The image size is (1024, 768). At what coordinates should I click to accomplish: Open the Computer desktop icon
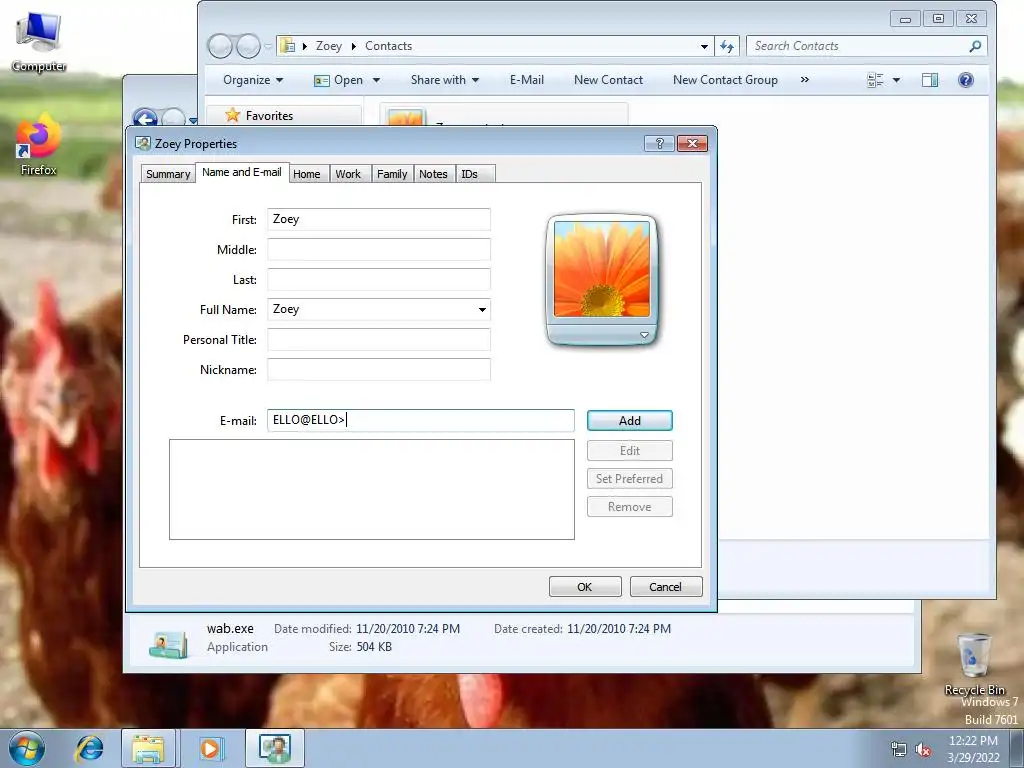point(39,40)
